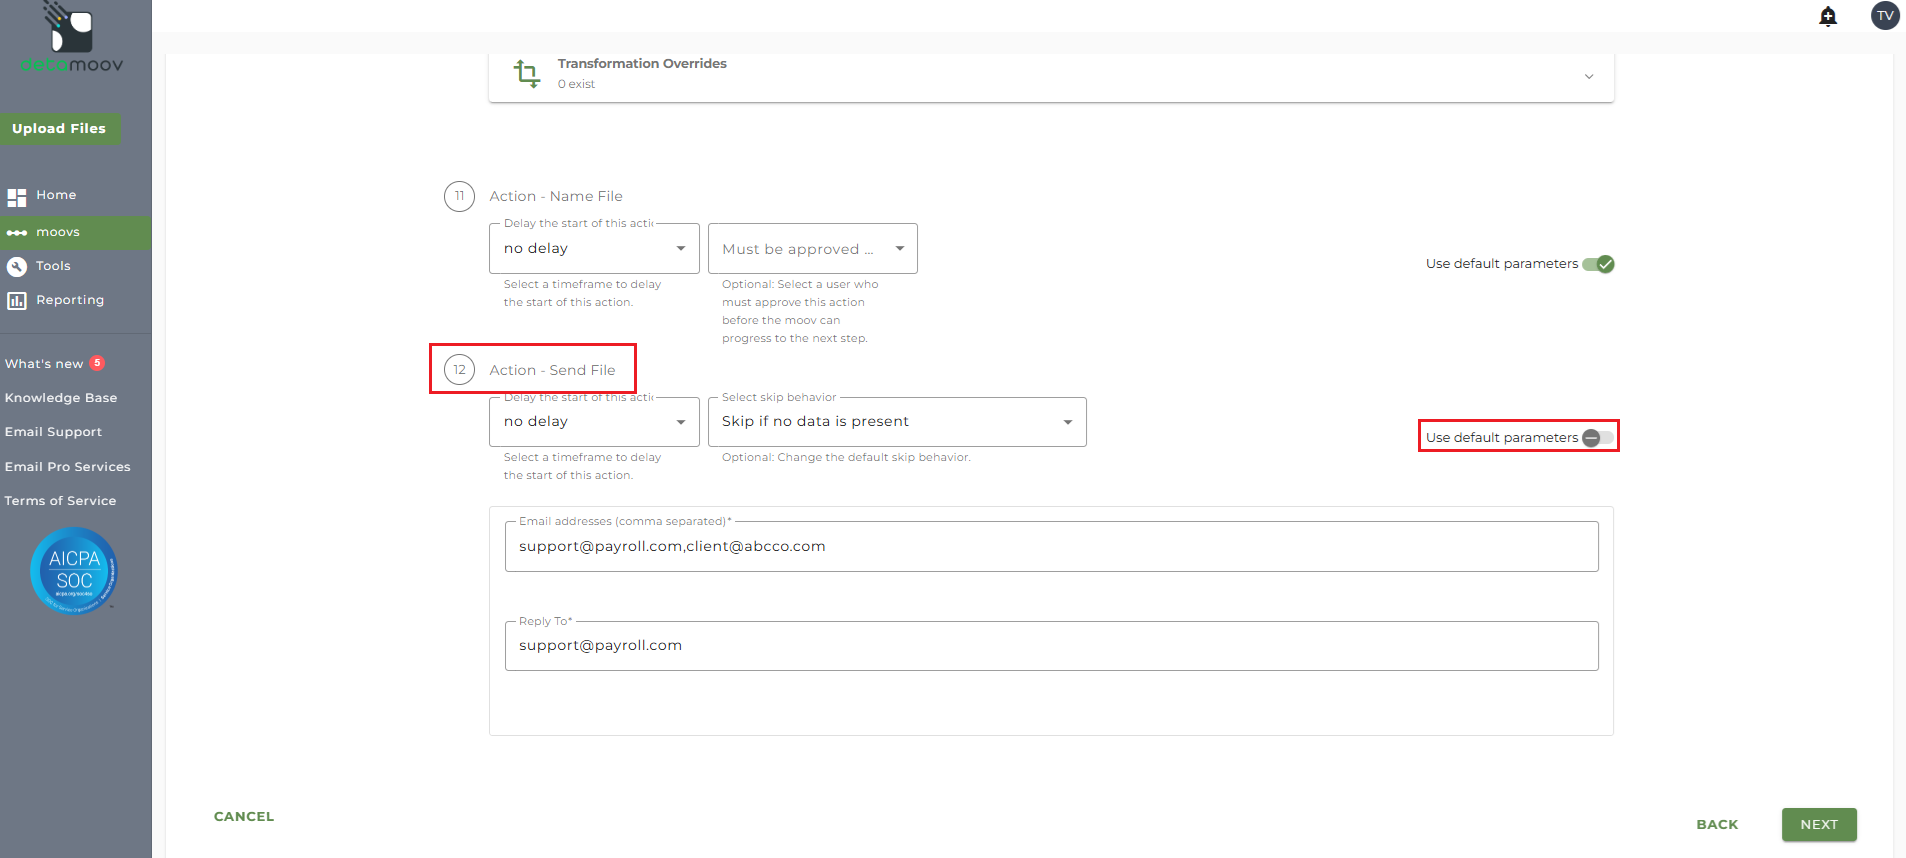The height and width of the screenshot is (858, 1906).
Task: Open the Must be approved dropdown
Action: click(x=812, y=249)
